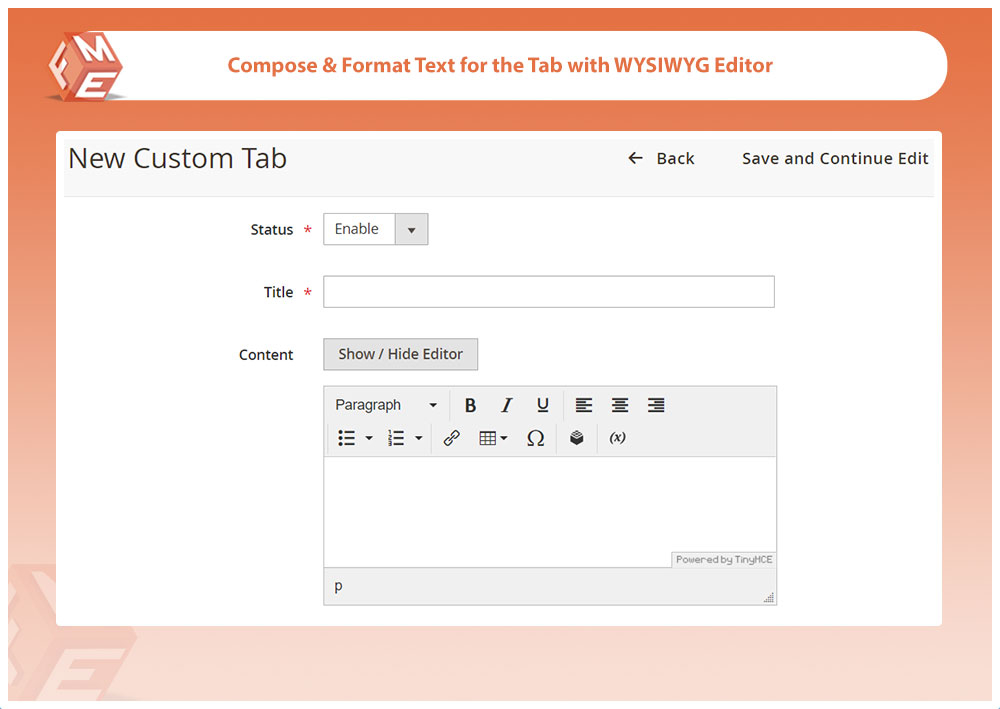
Task: Expand the Status Enable dropdown
Action: (411, 229)
